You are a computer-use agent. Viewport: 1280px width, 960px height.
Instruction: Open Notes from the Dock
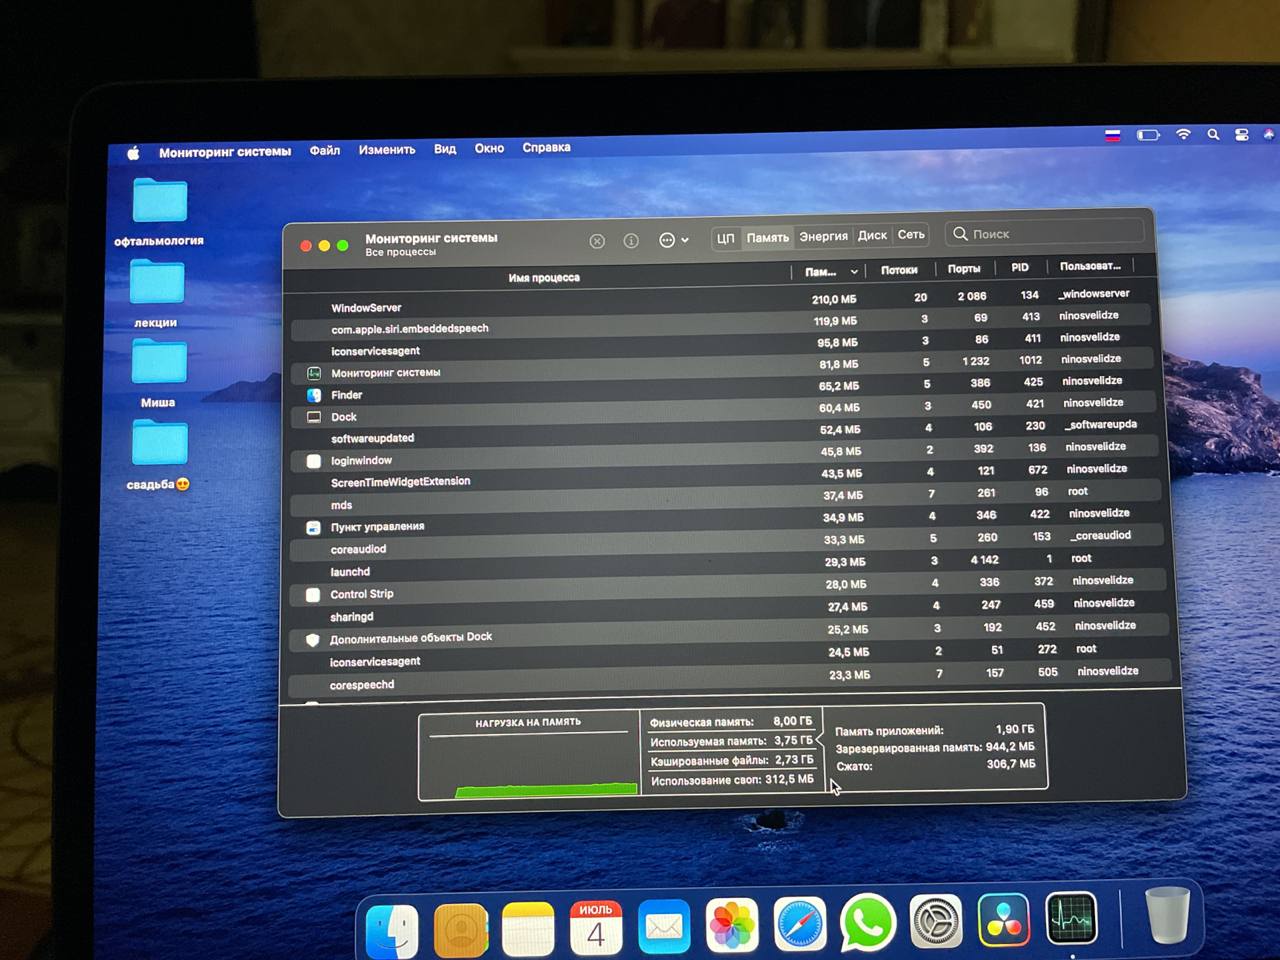point(528,929)
